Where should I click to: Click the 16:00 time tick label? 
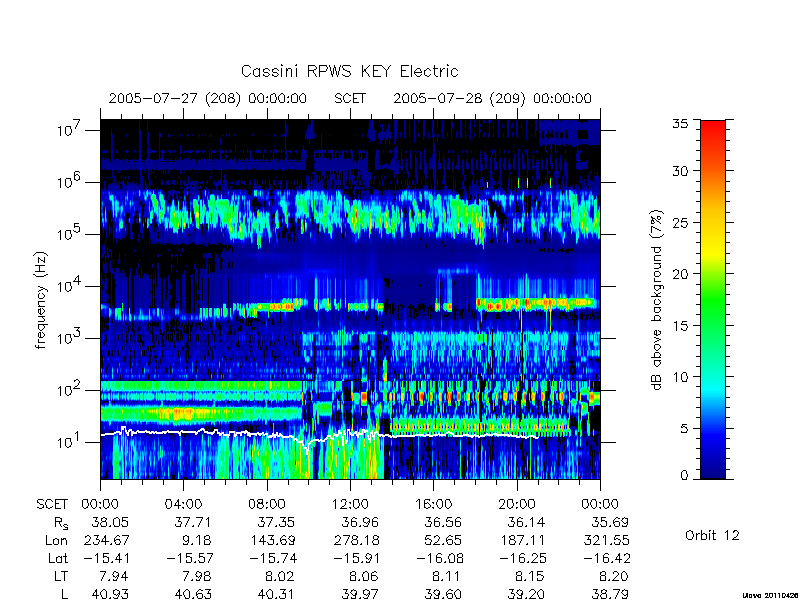(x=434, y=504)
